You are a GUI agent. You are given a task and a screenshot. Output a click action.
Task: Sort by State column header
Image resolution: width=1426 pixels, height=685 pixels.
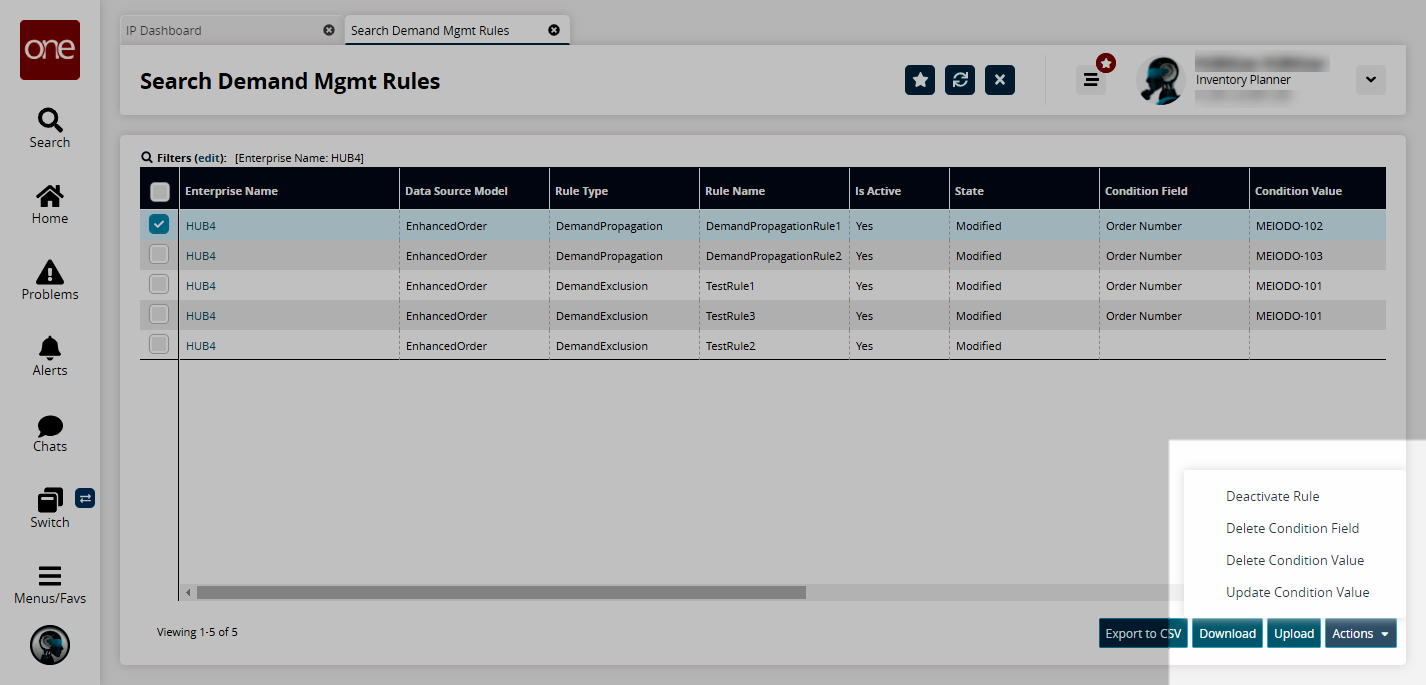tap(1025, 191)
